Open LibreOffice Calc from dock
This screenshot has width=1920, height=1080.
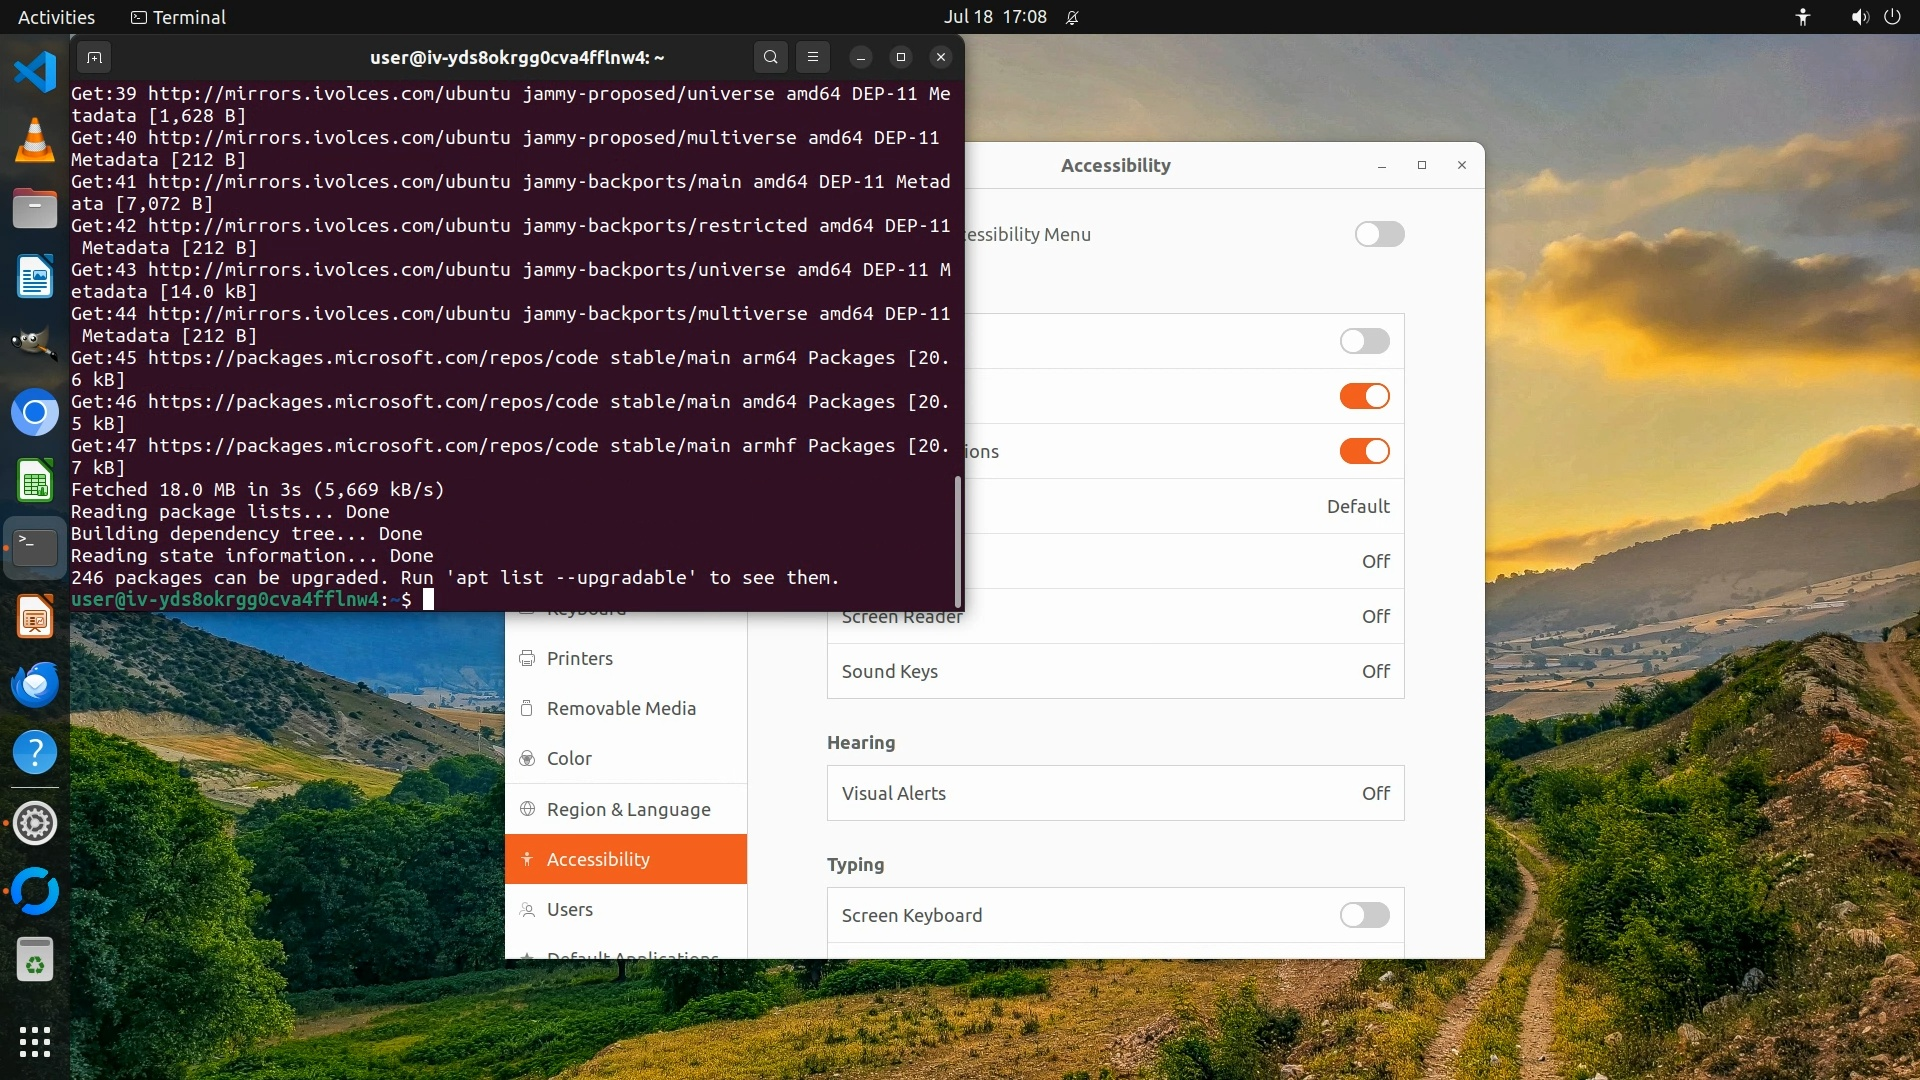coord(35,481)
